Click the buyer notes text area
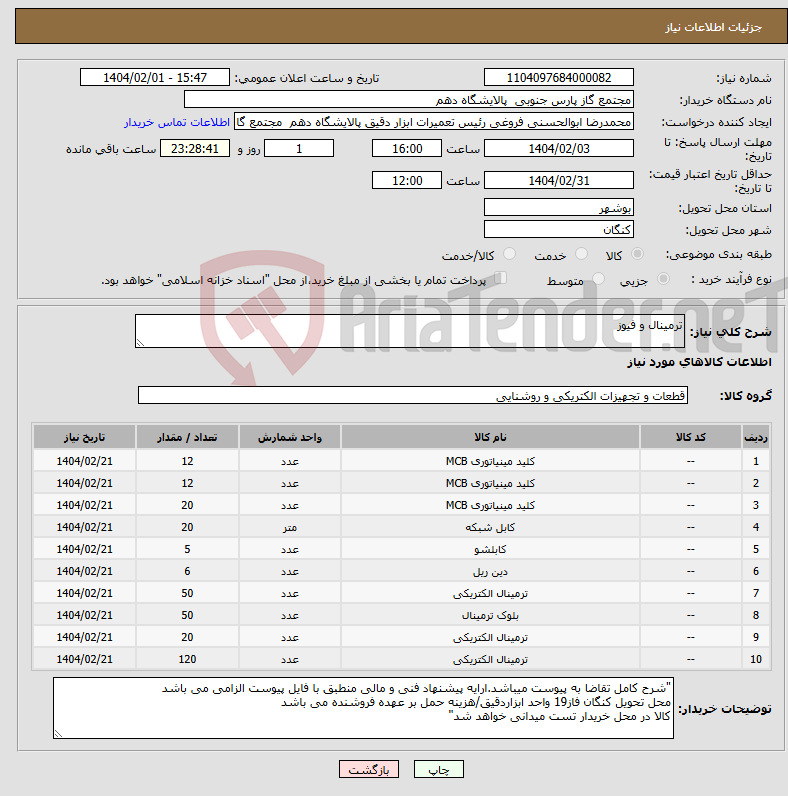This screenshot has width=788, height=796. (x=364, y=708)
